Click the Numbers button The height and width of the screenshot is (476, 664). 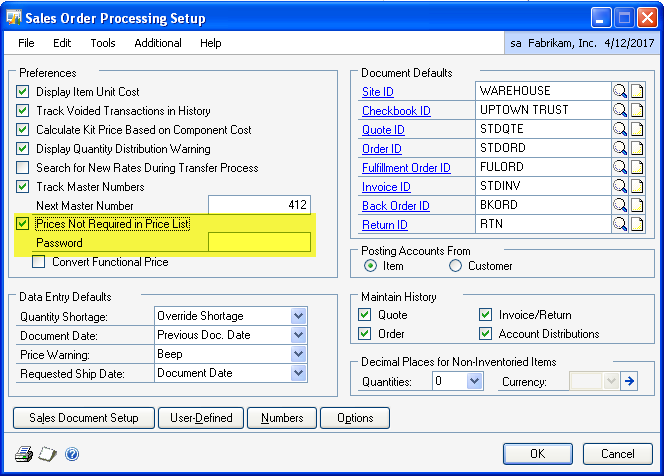282,418
